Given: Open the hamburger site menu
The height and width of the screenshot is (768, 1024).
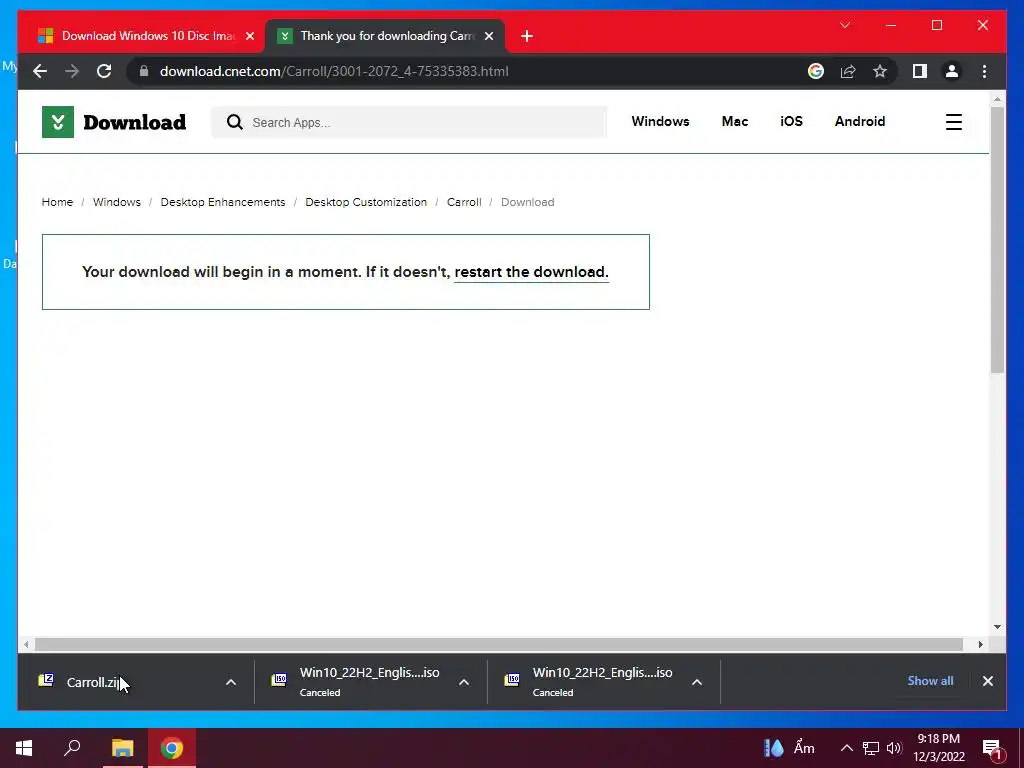Looking at the screenshot, I should point(953,122).
